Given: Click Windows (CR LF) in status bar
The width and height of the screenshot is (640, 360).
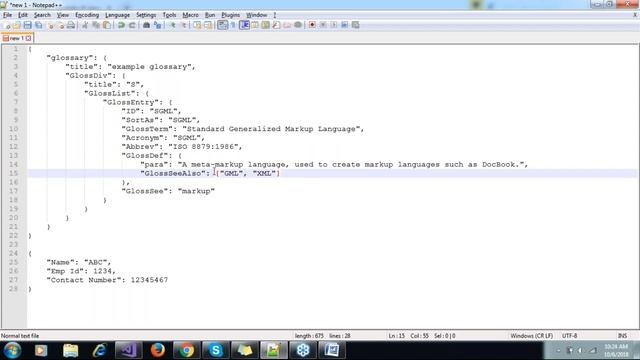Looking at the screenshot, I should point(531,336).
